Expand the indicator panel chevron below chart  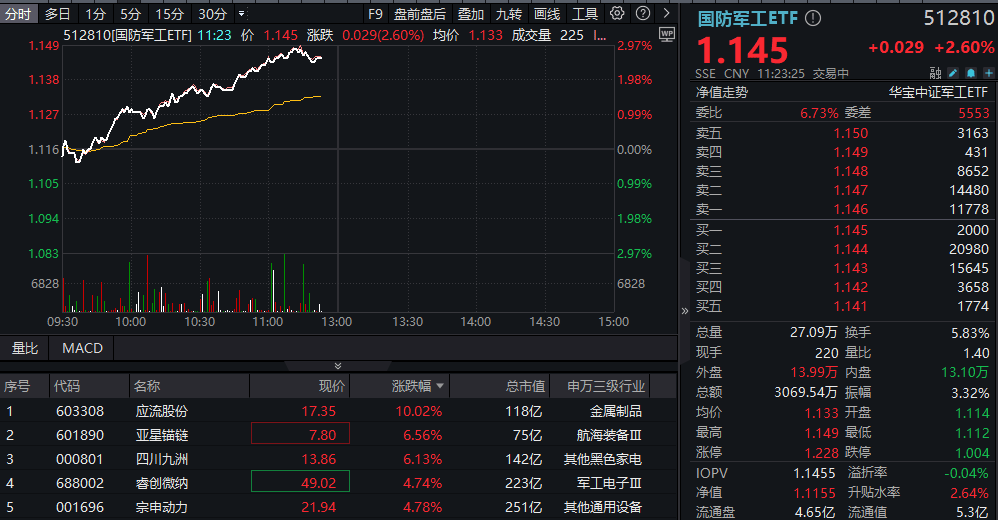tap(337, 365)
